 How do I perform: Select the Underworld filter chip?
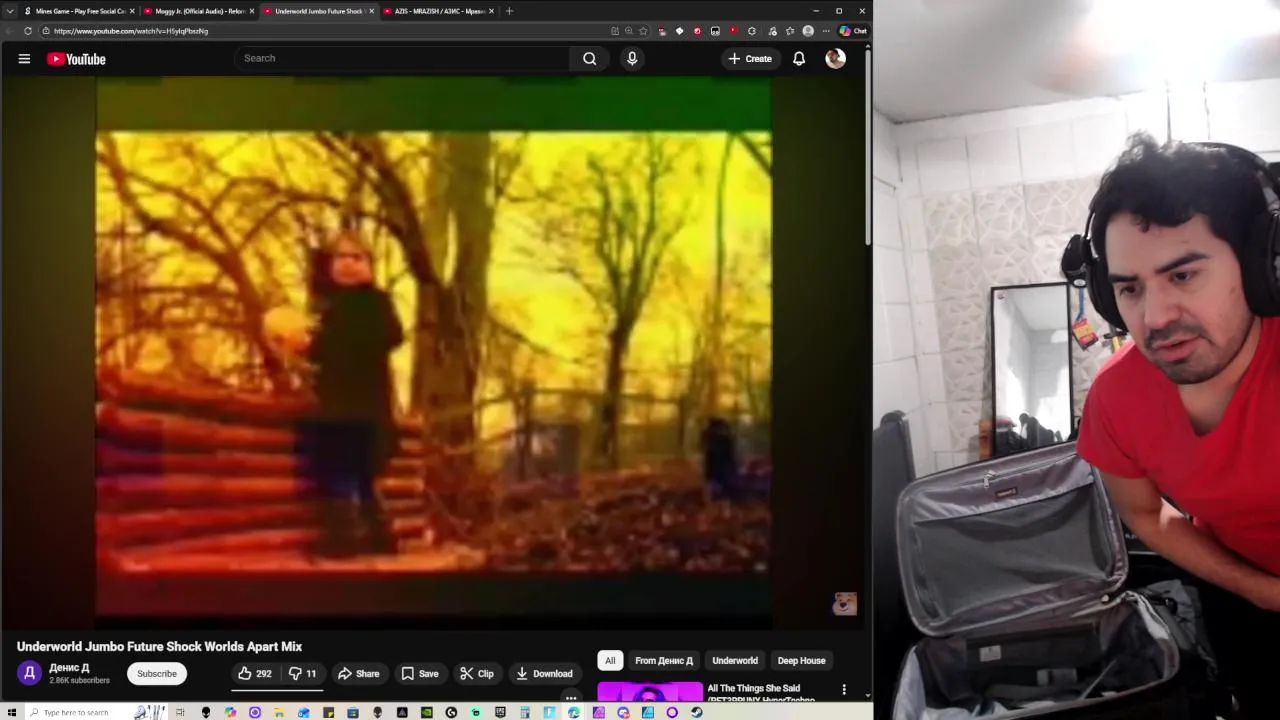pyautogui.click(x=735, y=661)
